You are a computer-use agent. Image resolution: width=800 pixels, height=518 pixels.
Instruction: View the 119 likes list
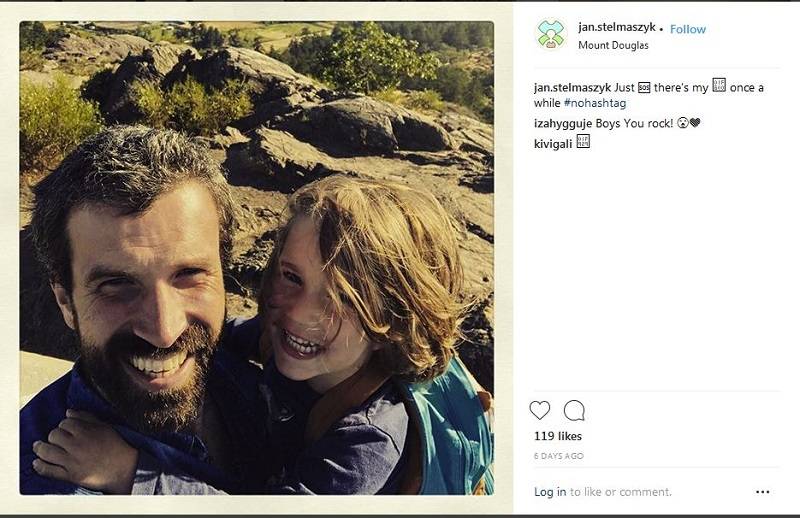coord(558,436)
